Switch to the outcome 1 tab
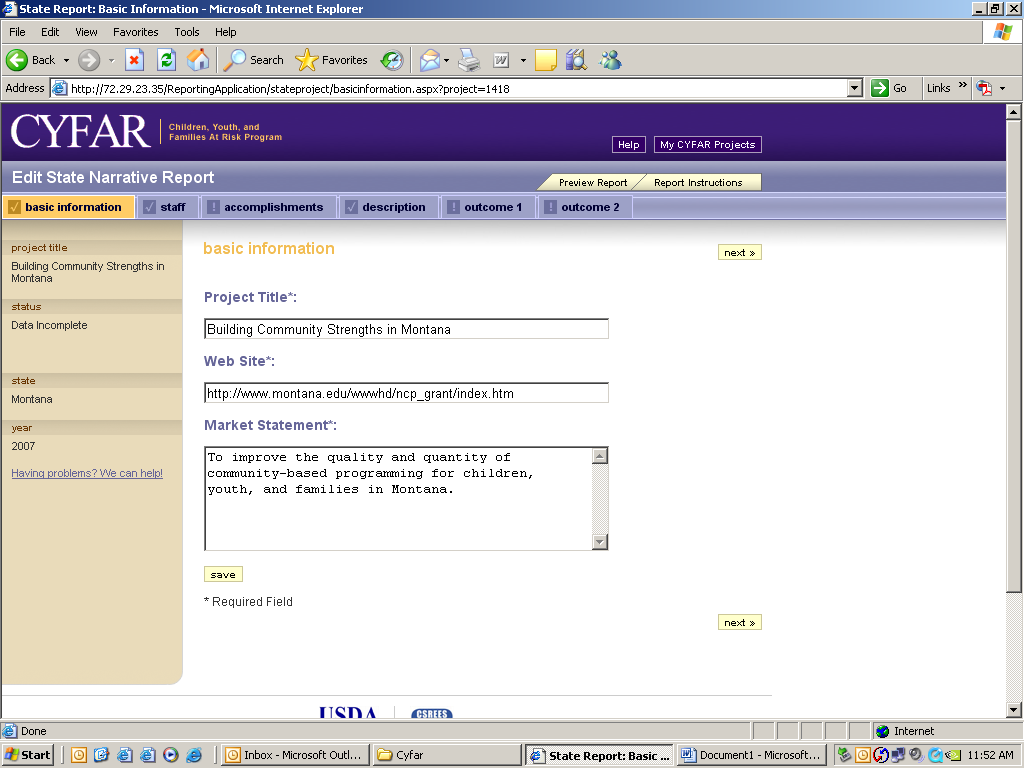1024x768 pixels. 492,207
